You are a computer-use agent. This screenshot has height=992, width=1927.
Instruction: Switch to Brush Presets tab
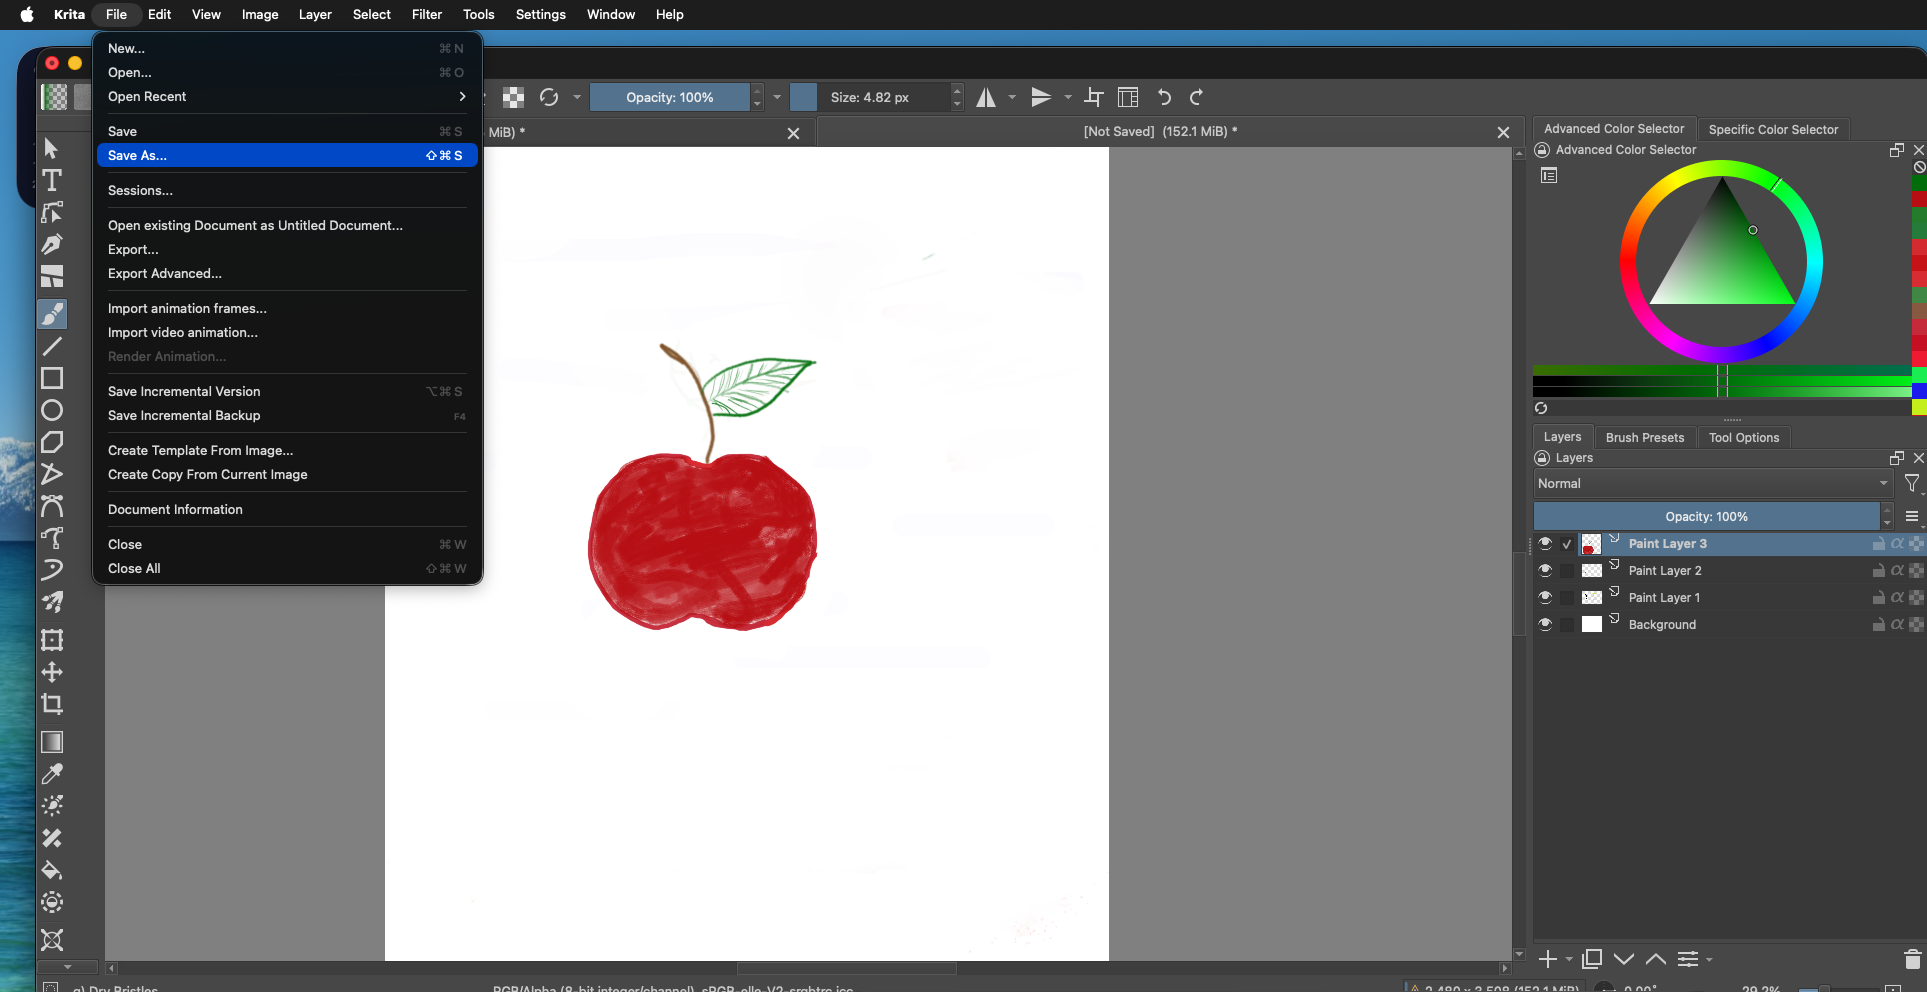(x=1645, y=437)
